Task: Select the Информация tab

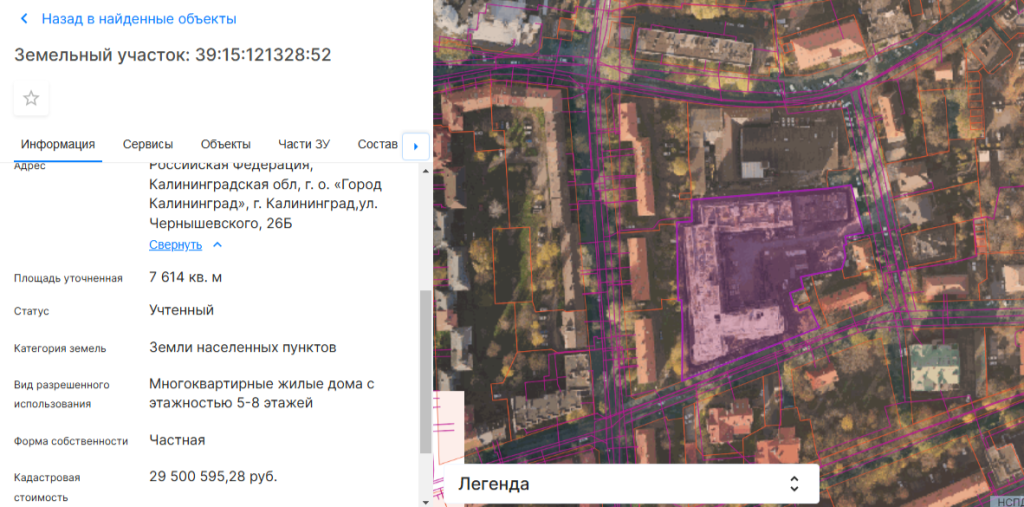Action: point(58,144)
